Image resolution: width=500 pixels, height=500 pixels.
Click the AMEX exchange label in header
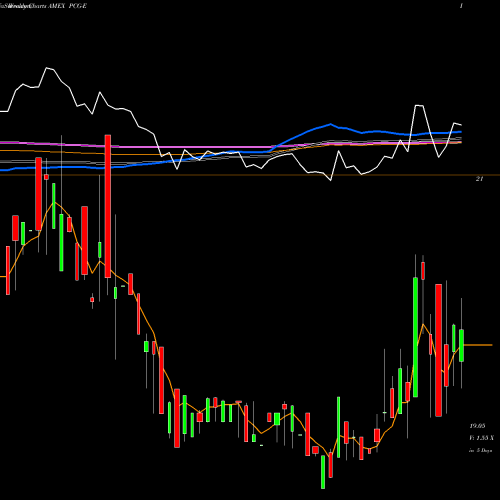[x=57, y=6]
